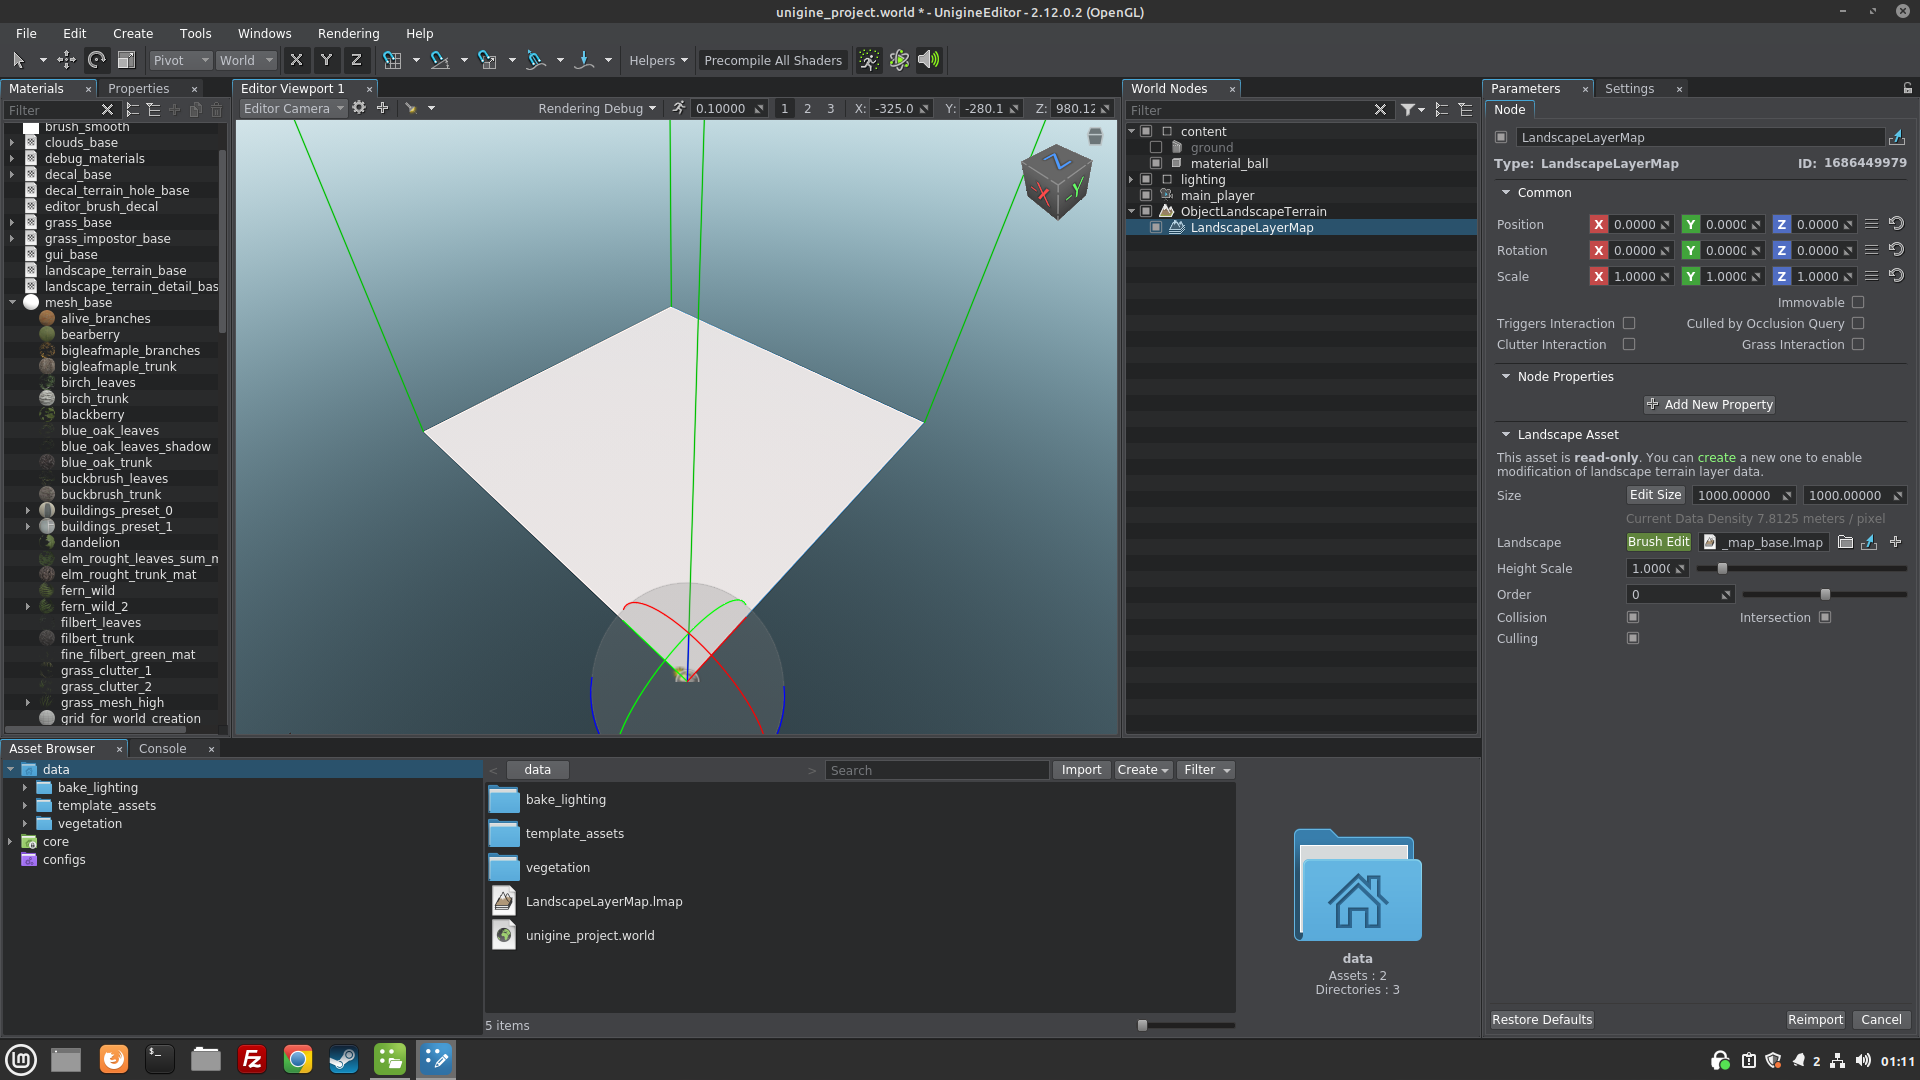Select the arrow selection tool
The image size is (1920, 1080).
tap(18, 60)
